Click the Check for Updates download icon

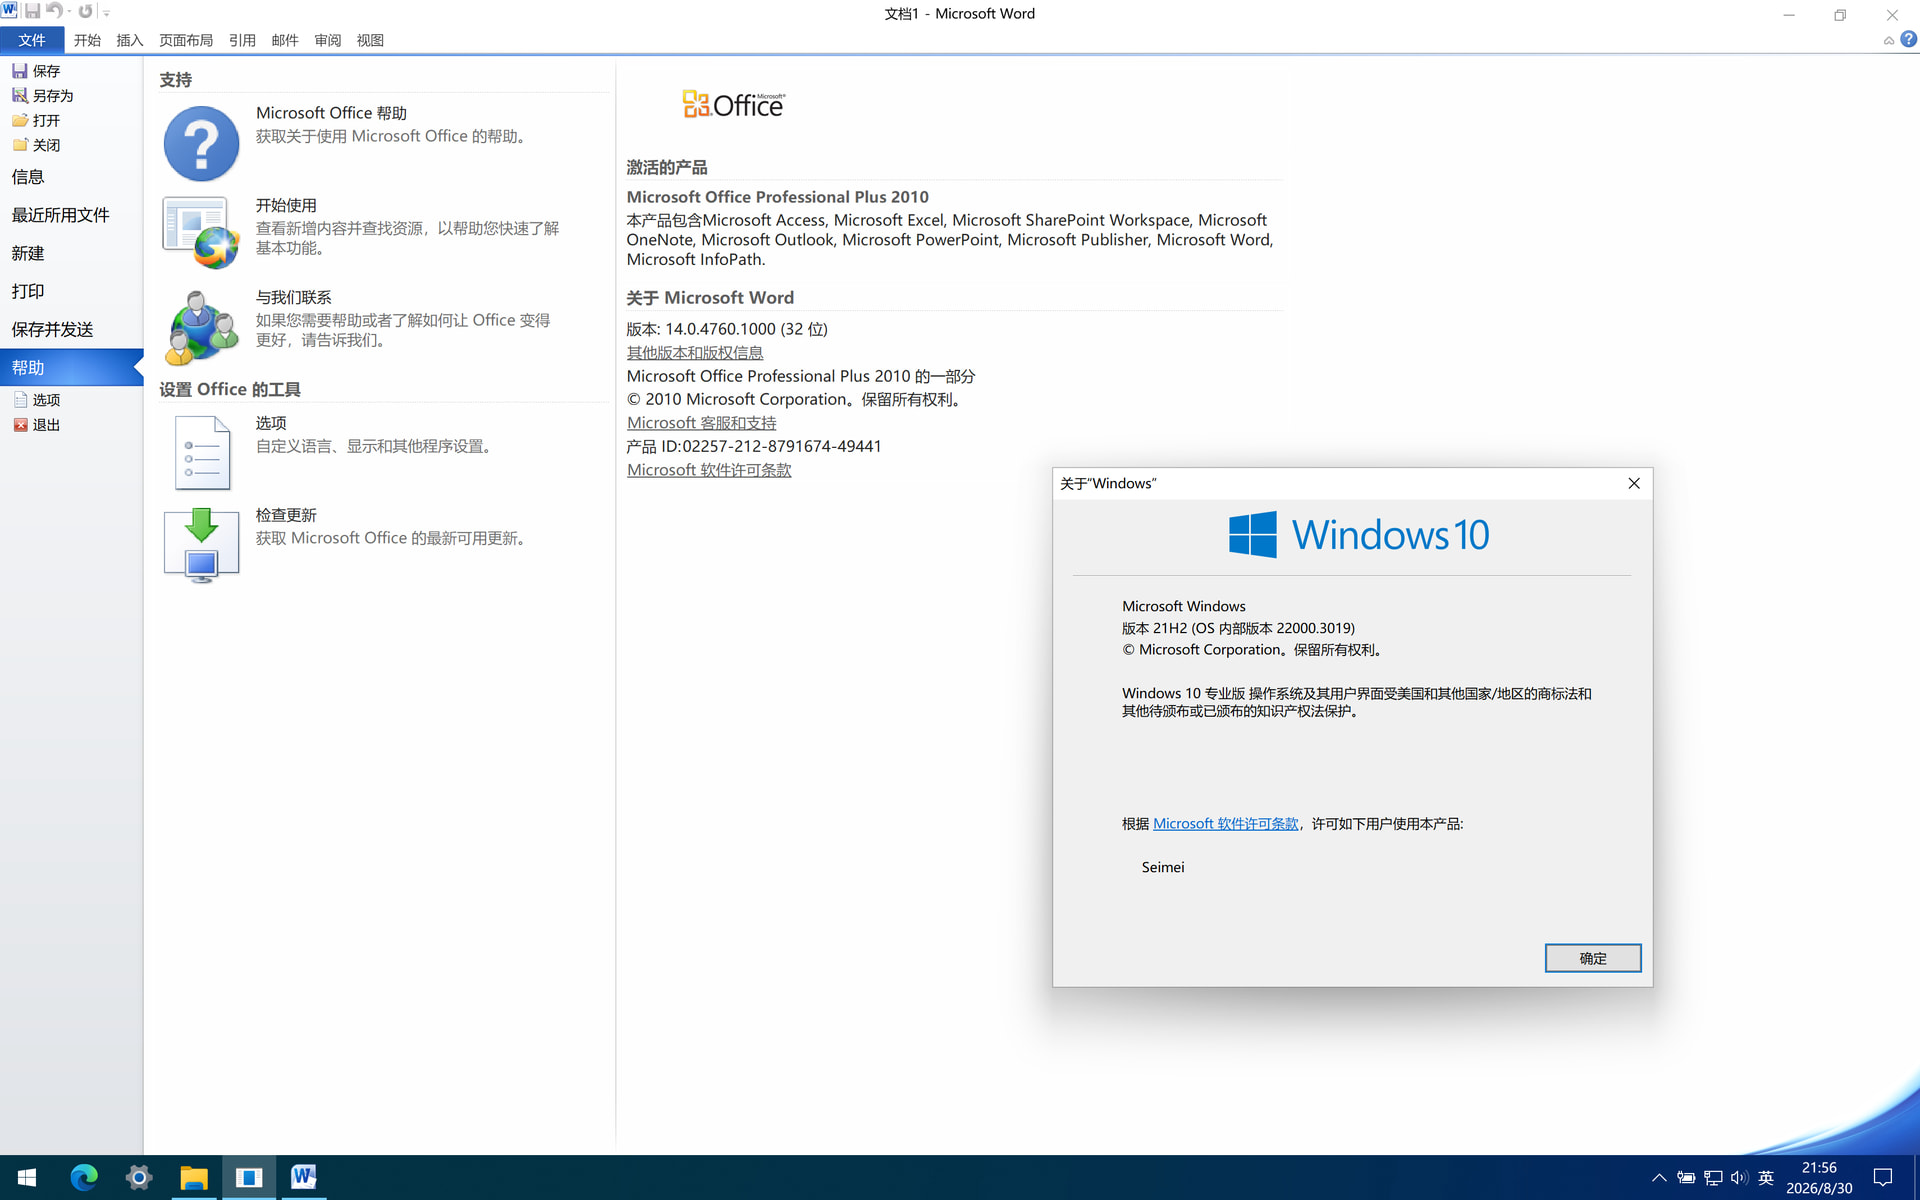[x=201, y=544]
